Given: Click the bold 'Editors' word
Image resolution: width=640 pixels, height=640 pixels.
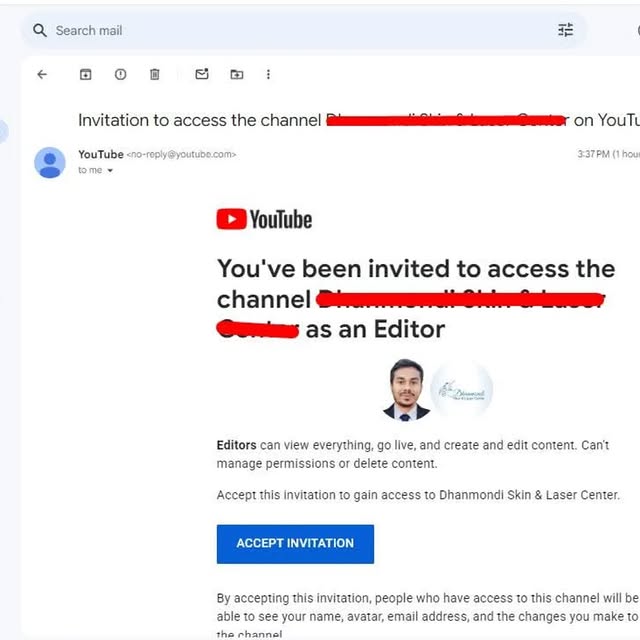Looking at the screenshot, I should pyautogui.click(x=236, y=445).
